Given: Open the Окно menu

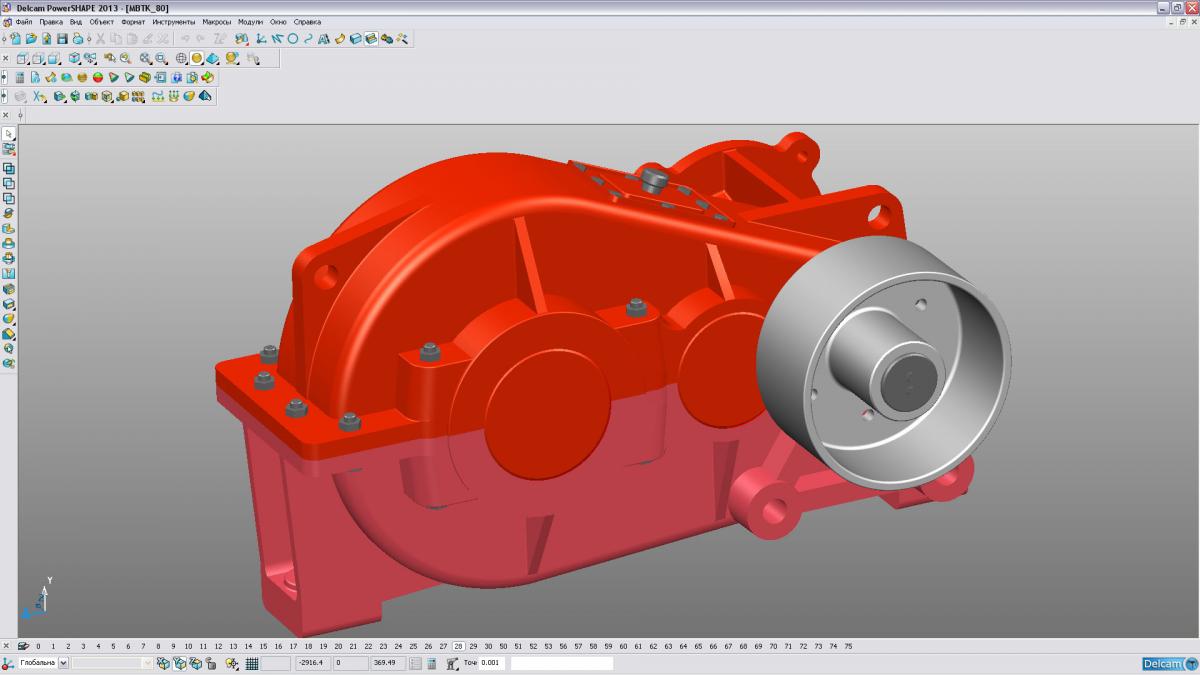Looking at the screenshot, I should pyautogui.click(x=278, y=21).
